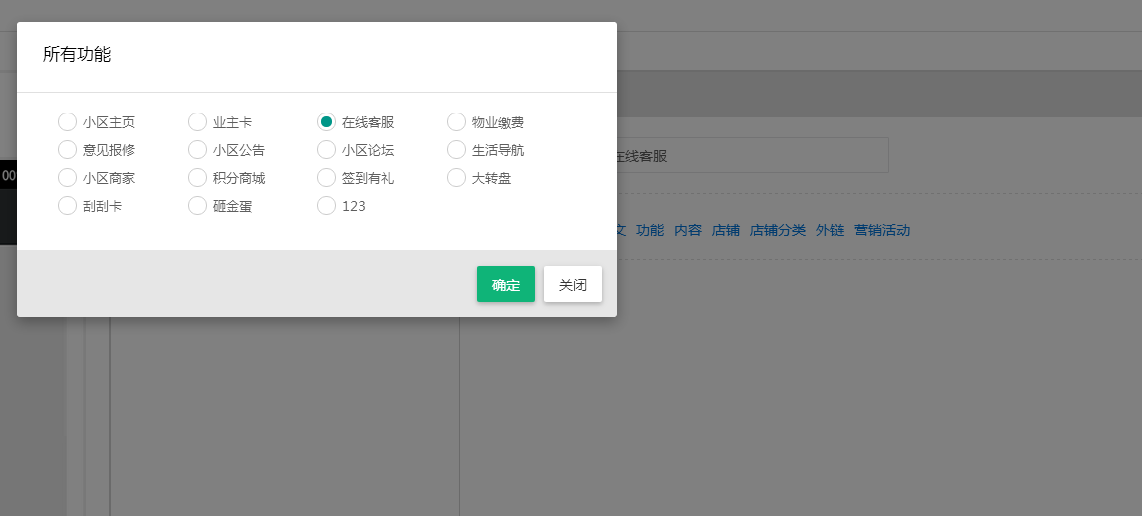Screen dimensions: 1142x516
Task: Select the 小区商家 radio option
Action: [68, 178]
